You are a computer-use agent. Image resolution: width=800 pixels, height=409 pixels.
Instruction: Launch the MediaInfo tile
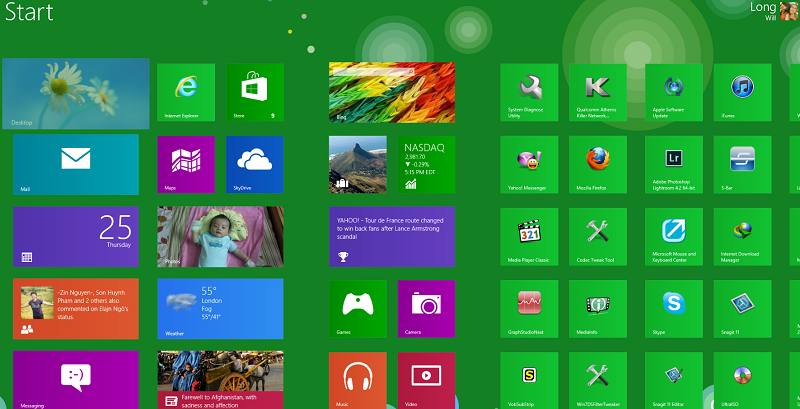coord(597,309)
